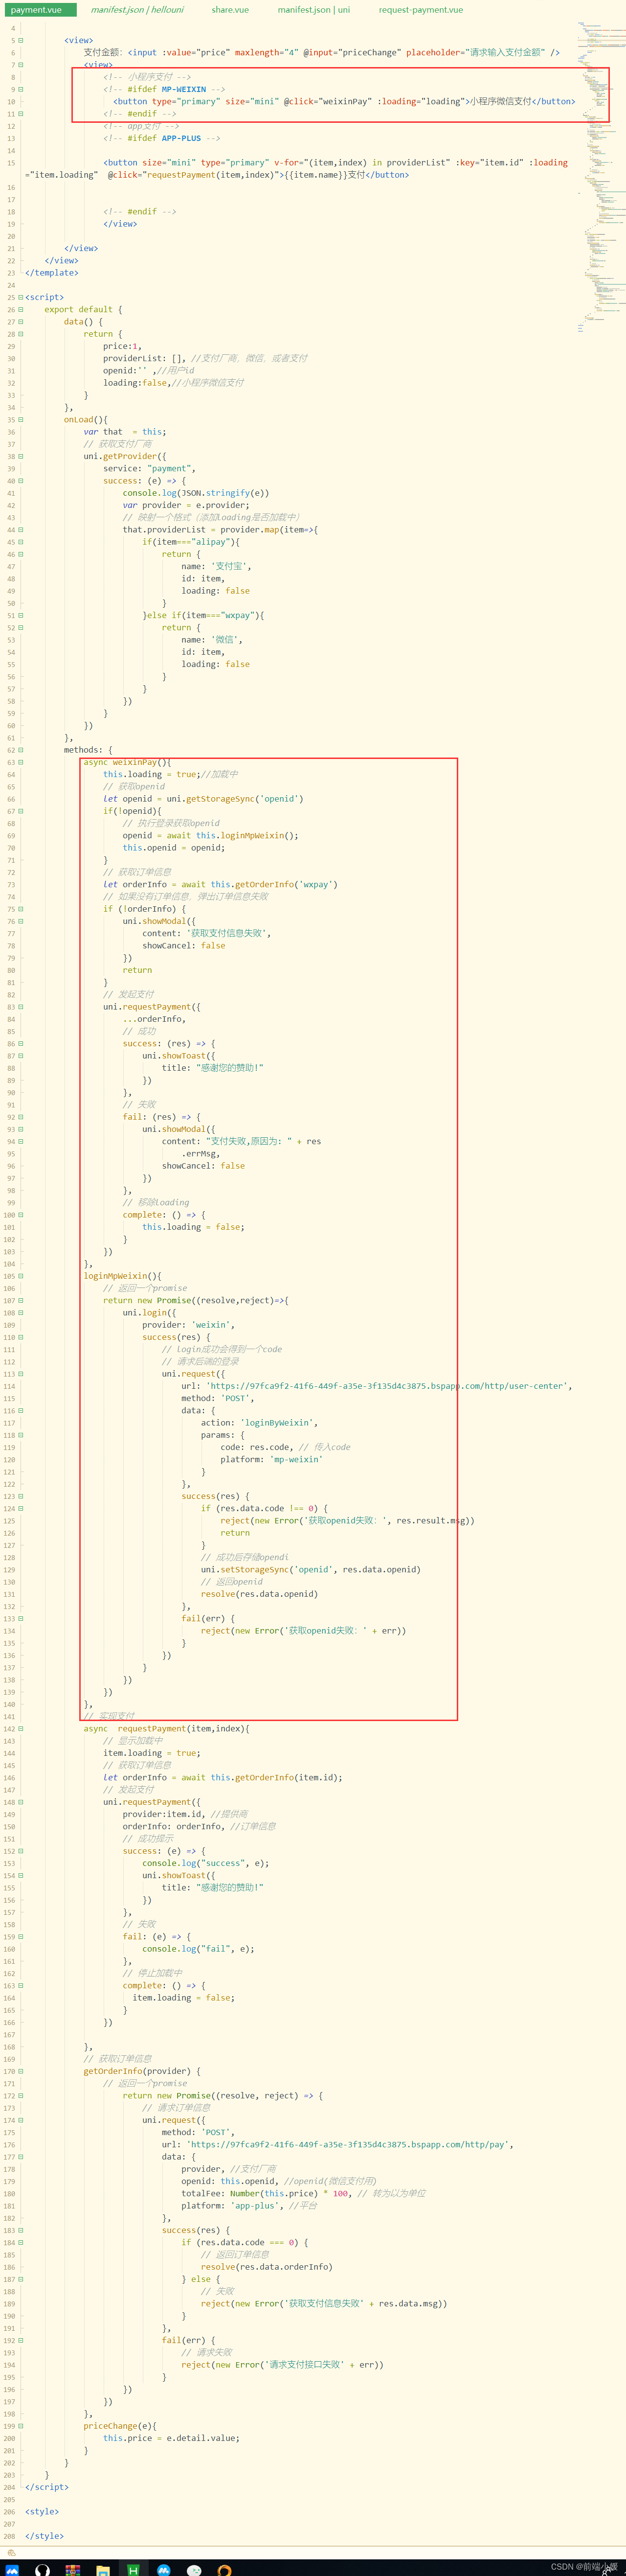Fold the requestPayment method at line 142
The image size is (626, 2576).
pos(21,1728)
